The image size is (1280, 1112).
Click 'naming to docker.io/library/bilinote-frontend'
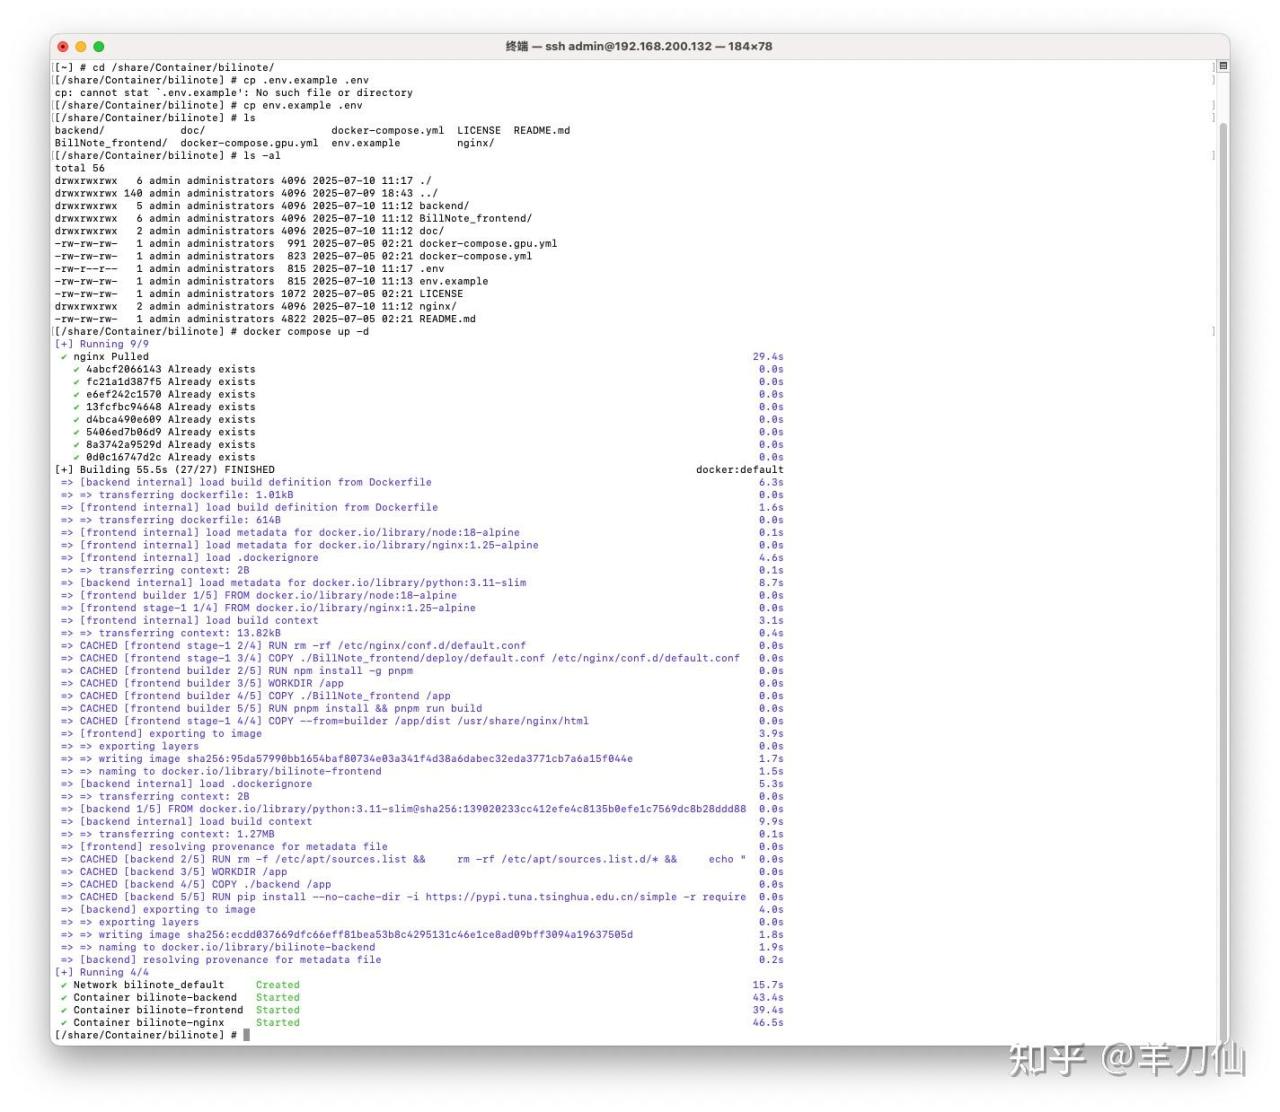coord(221,772)
